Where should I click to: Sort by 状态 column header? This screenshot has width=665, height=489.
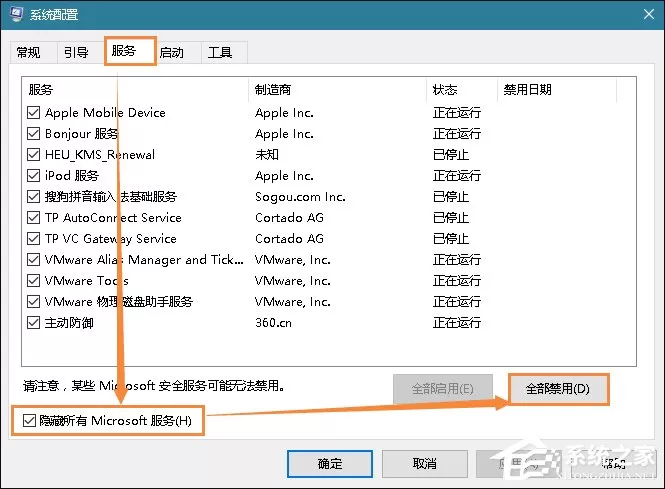(x=461, y=89)
